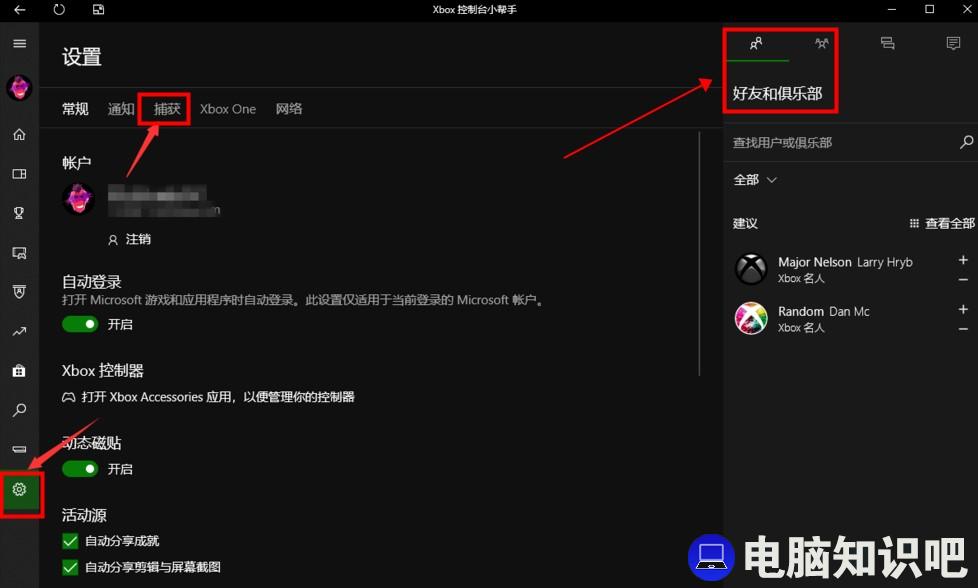This screenshot has width=978, height=588.
Task: Switch to 常规 settings tab
Action: [75, 108]
